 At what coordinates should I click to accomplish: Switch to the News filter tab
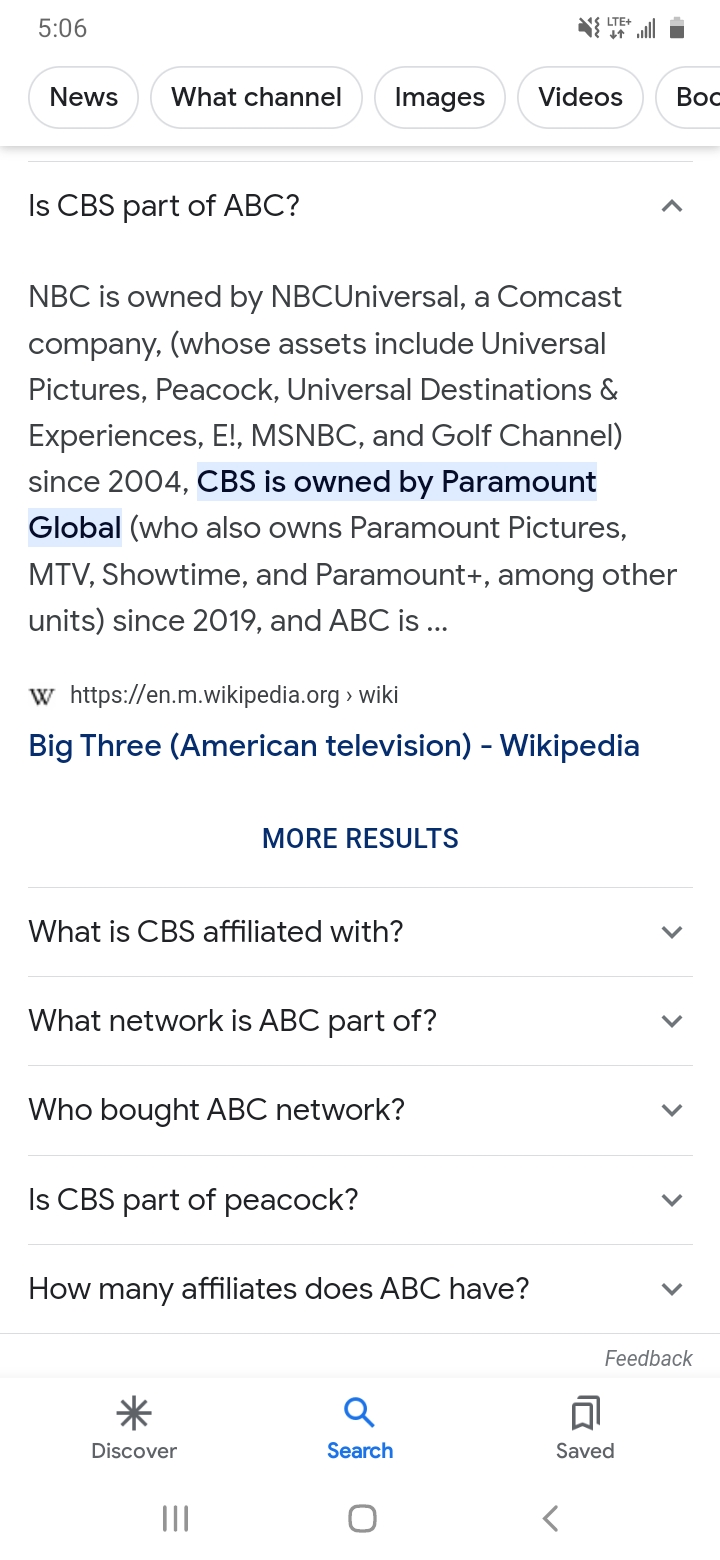(x=84, y=97)
